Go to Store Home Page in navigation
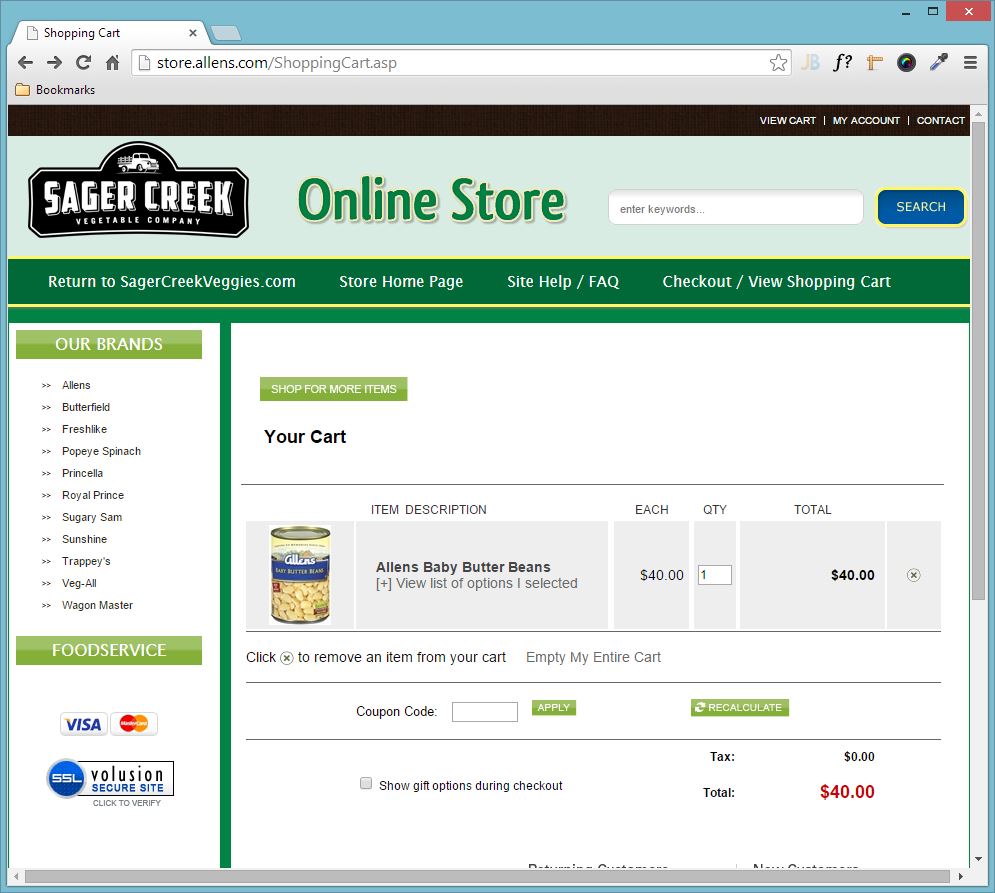The image size is (995, 893). coord(401,282)
